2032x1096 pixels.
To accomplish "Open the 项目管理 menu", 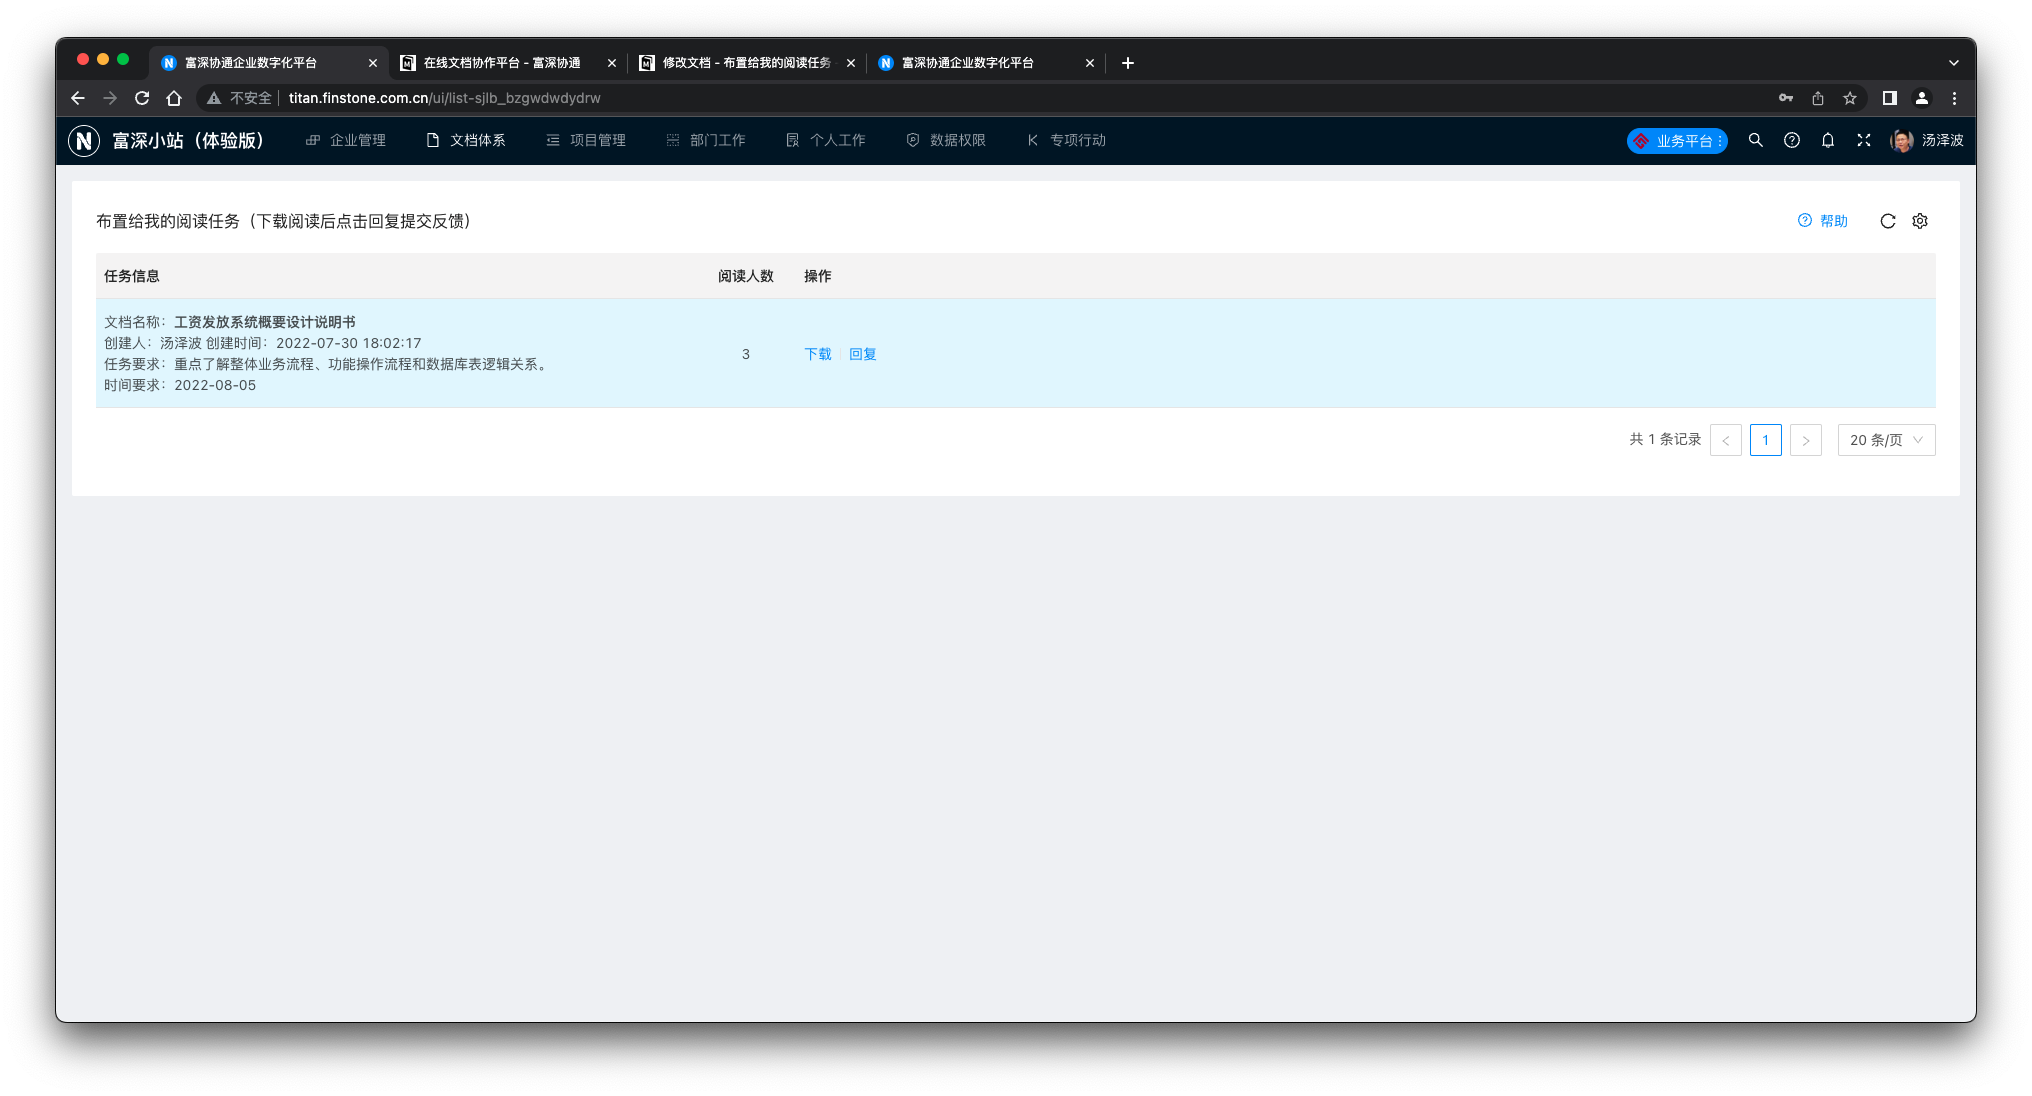I will click(586, 141).
